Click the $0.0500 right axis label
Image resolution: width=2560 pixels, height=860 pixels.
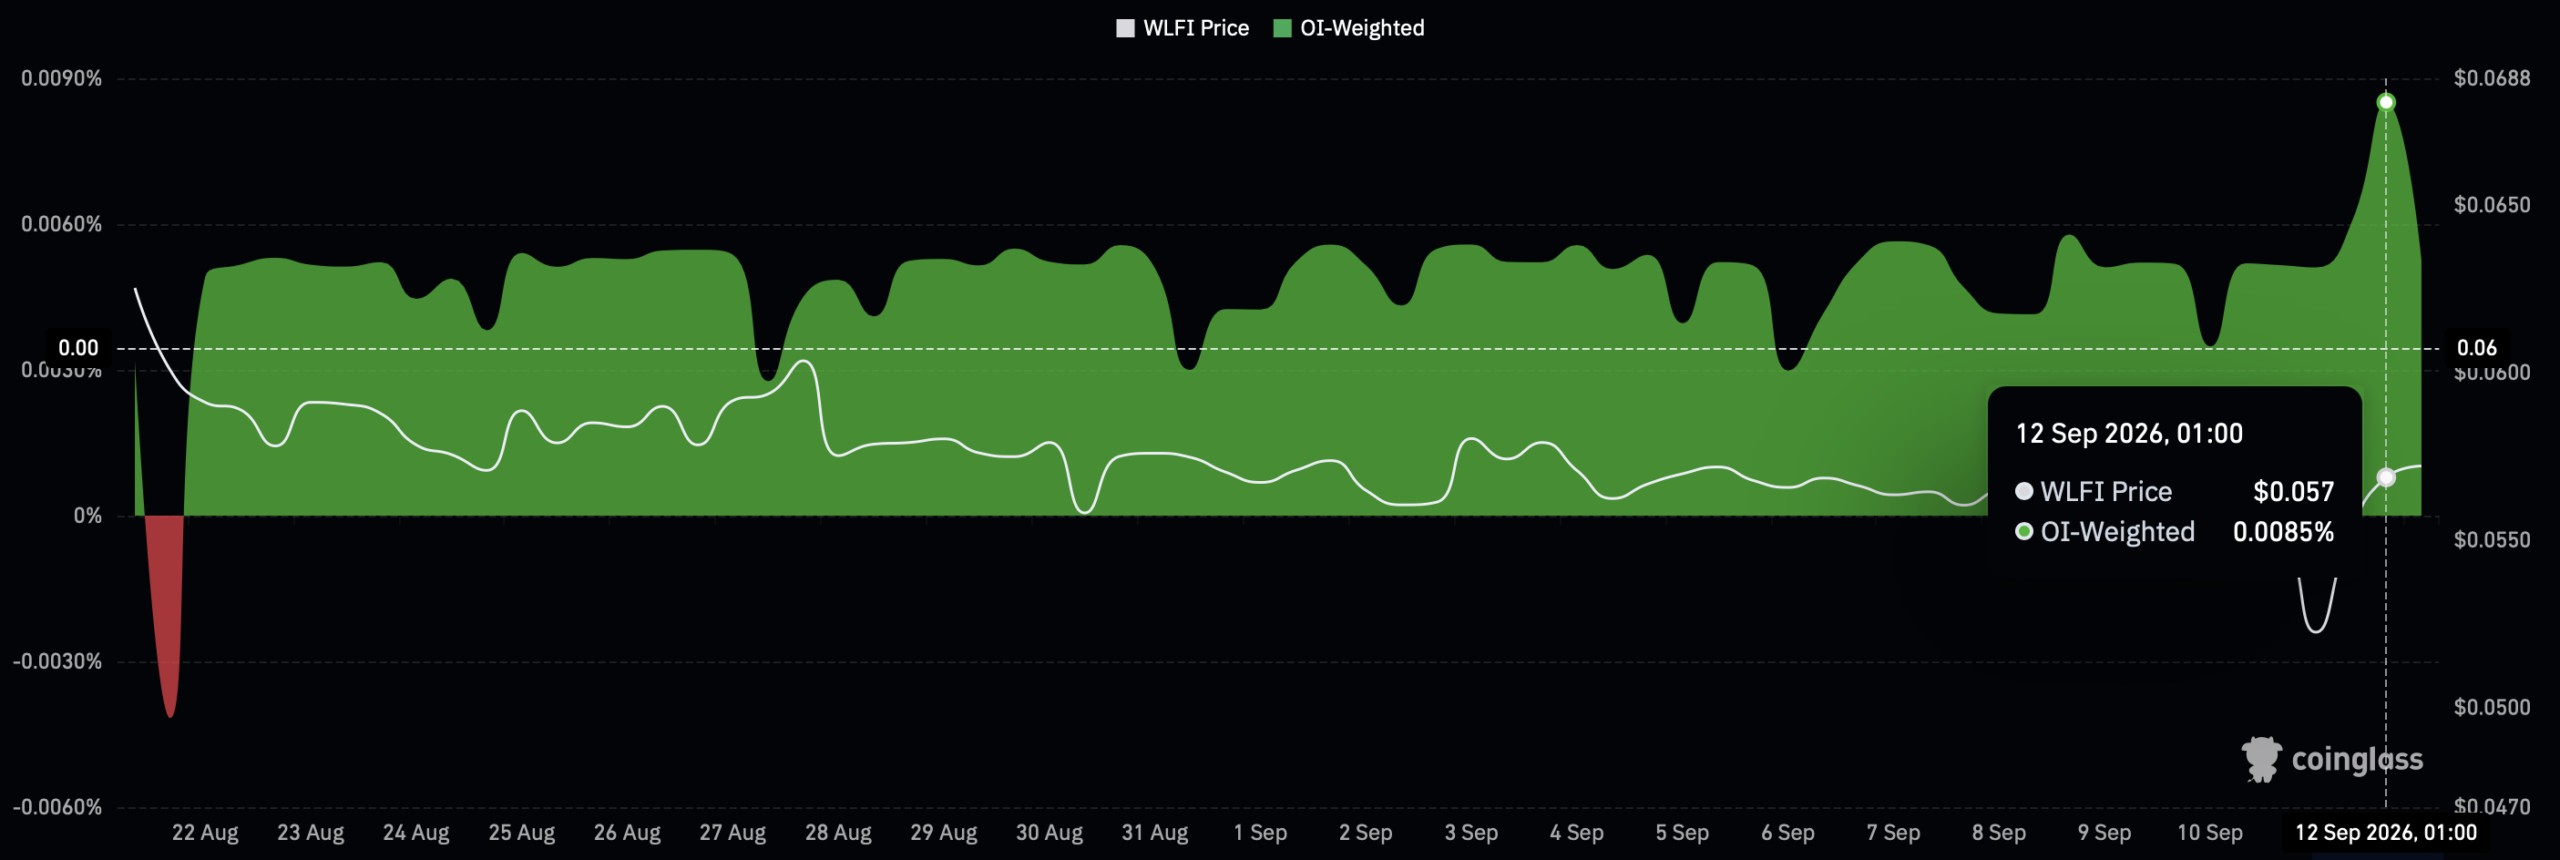pyautogui.click(x=2492, y=707)
